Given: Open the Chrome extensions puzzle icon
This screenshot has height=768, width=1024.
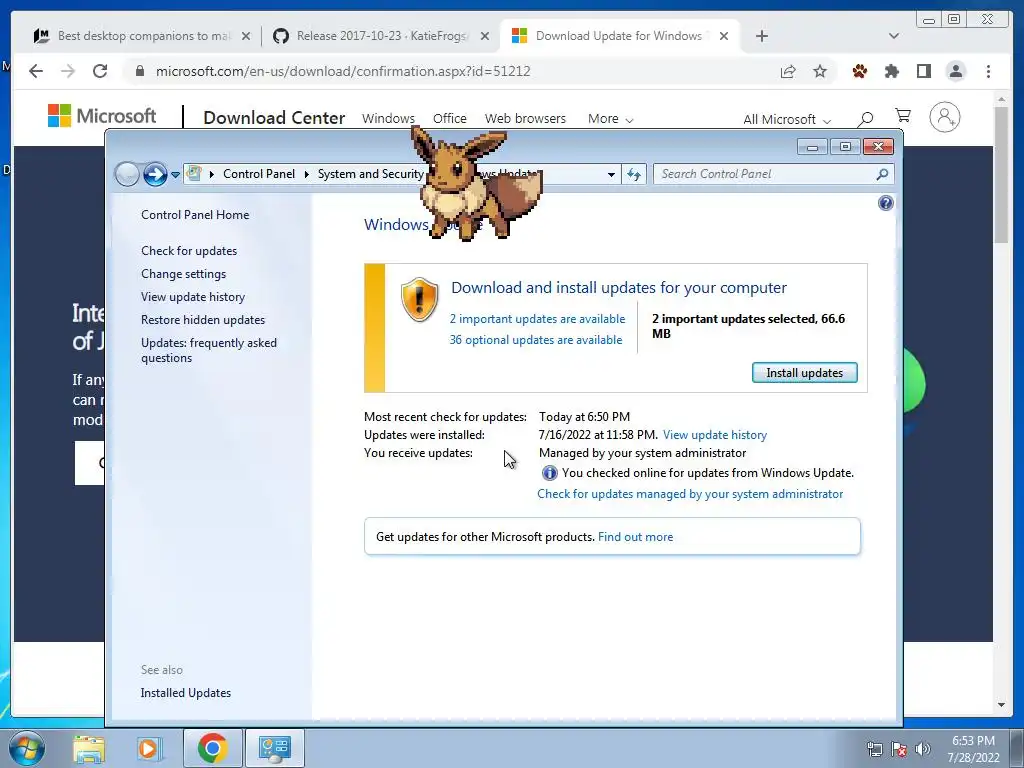Looking at the screenshot, I should [891, 71].
